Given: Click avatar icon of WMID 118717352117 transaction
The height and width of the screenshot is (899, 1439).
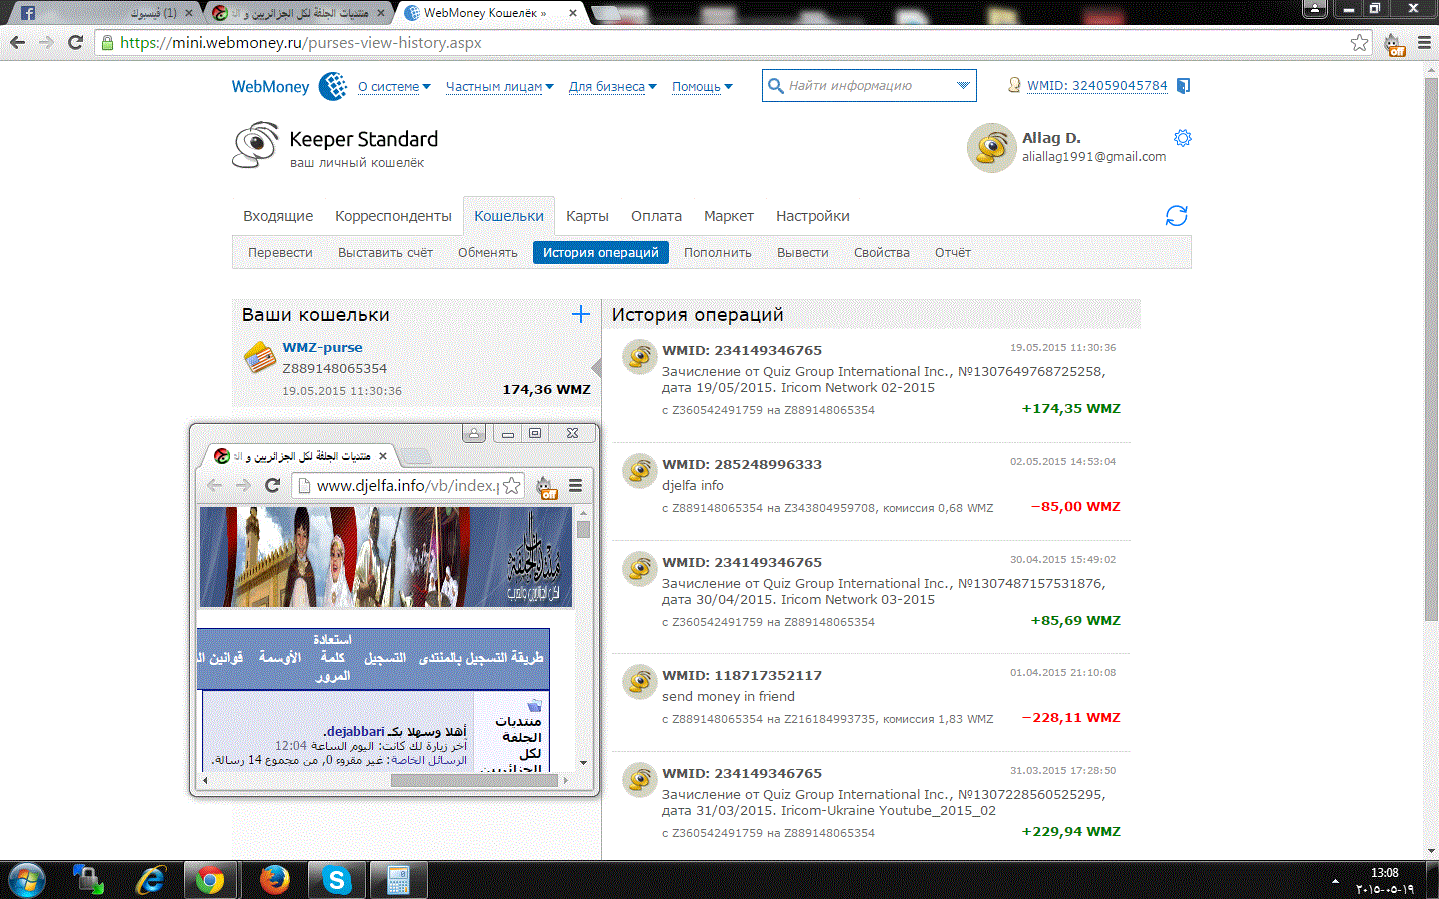Looking at the screenshot, I should point(639,681).
